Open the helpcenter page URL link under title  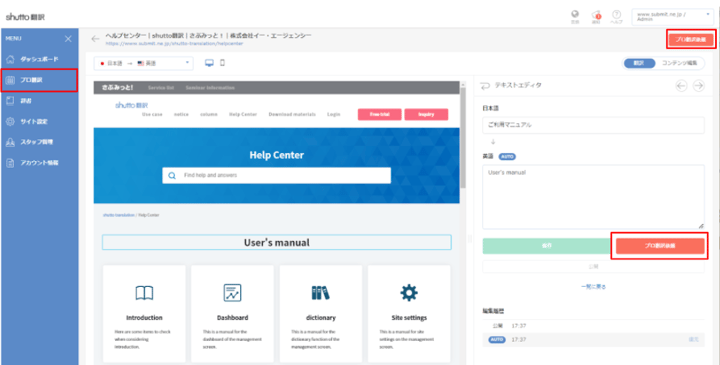pos(174,44)
